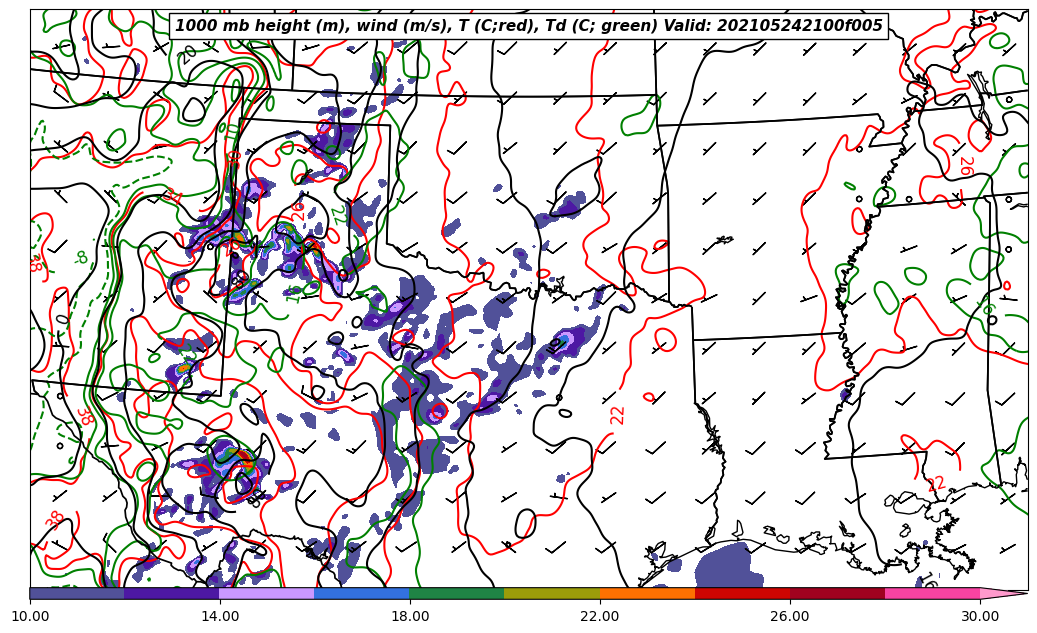Click the orange 22–24 colorbar segment
Viewport: 1037px width, 633px height.
tap(647, 593)
